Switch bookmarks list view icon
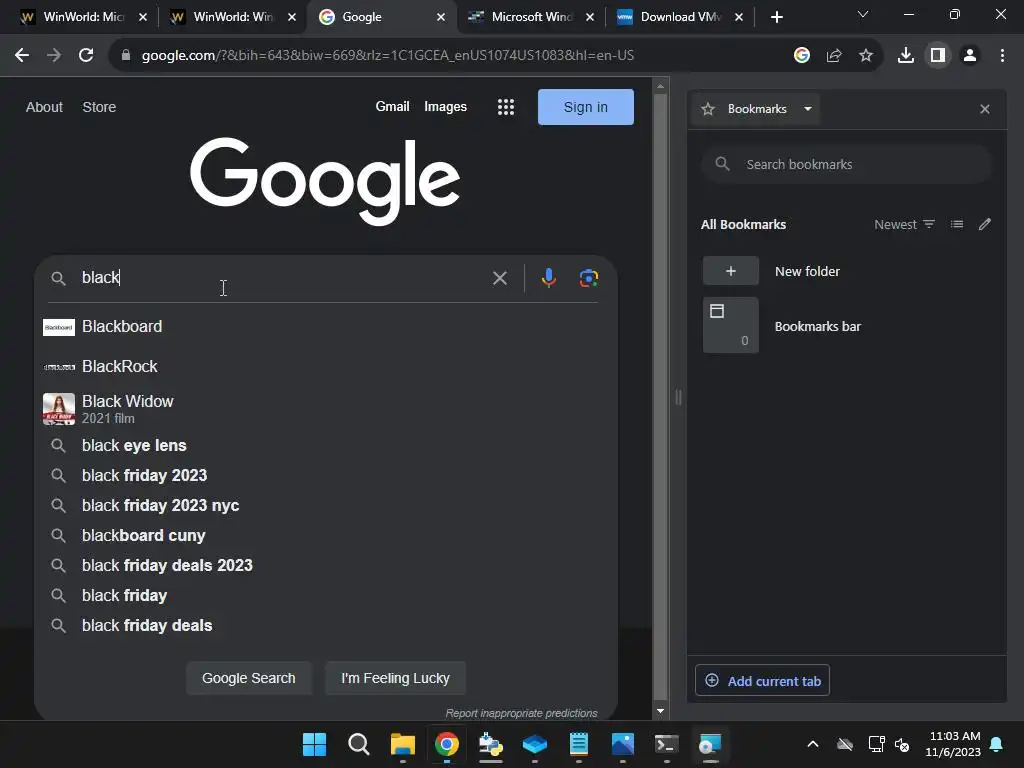This screenshot has height=768, width=1024. [x=957, y=224]
